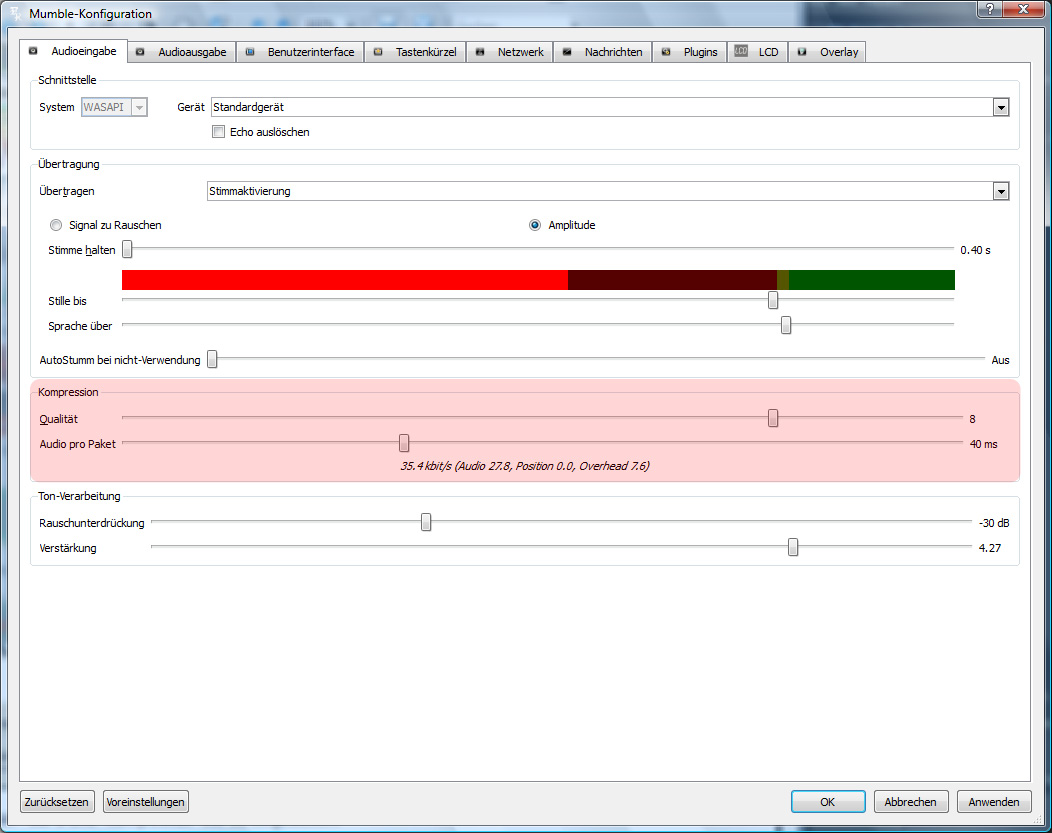Click the Qualität value '8'
Image resolution: width=1052 pixels, height=833 pixels.
pos(972,419)
